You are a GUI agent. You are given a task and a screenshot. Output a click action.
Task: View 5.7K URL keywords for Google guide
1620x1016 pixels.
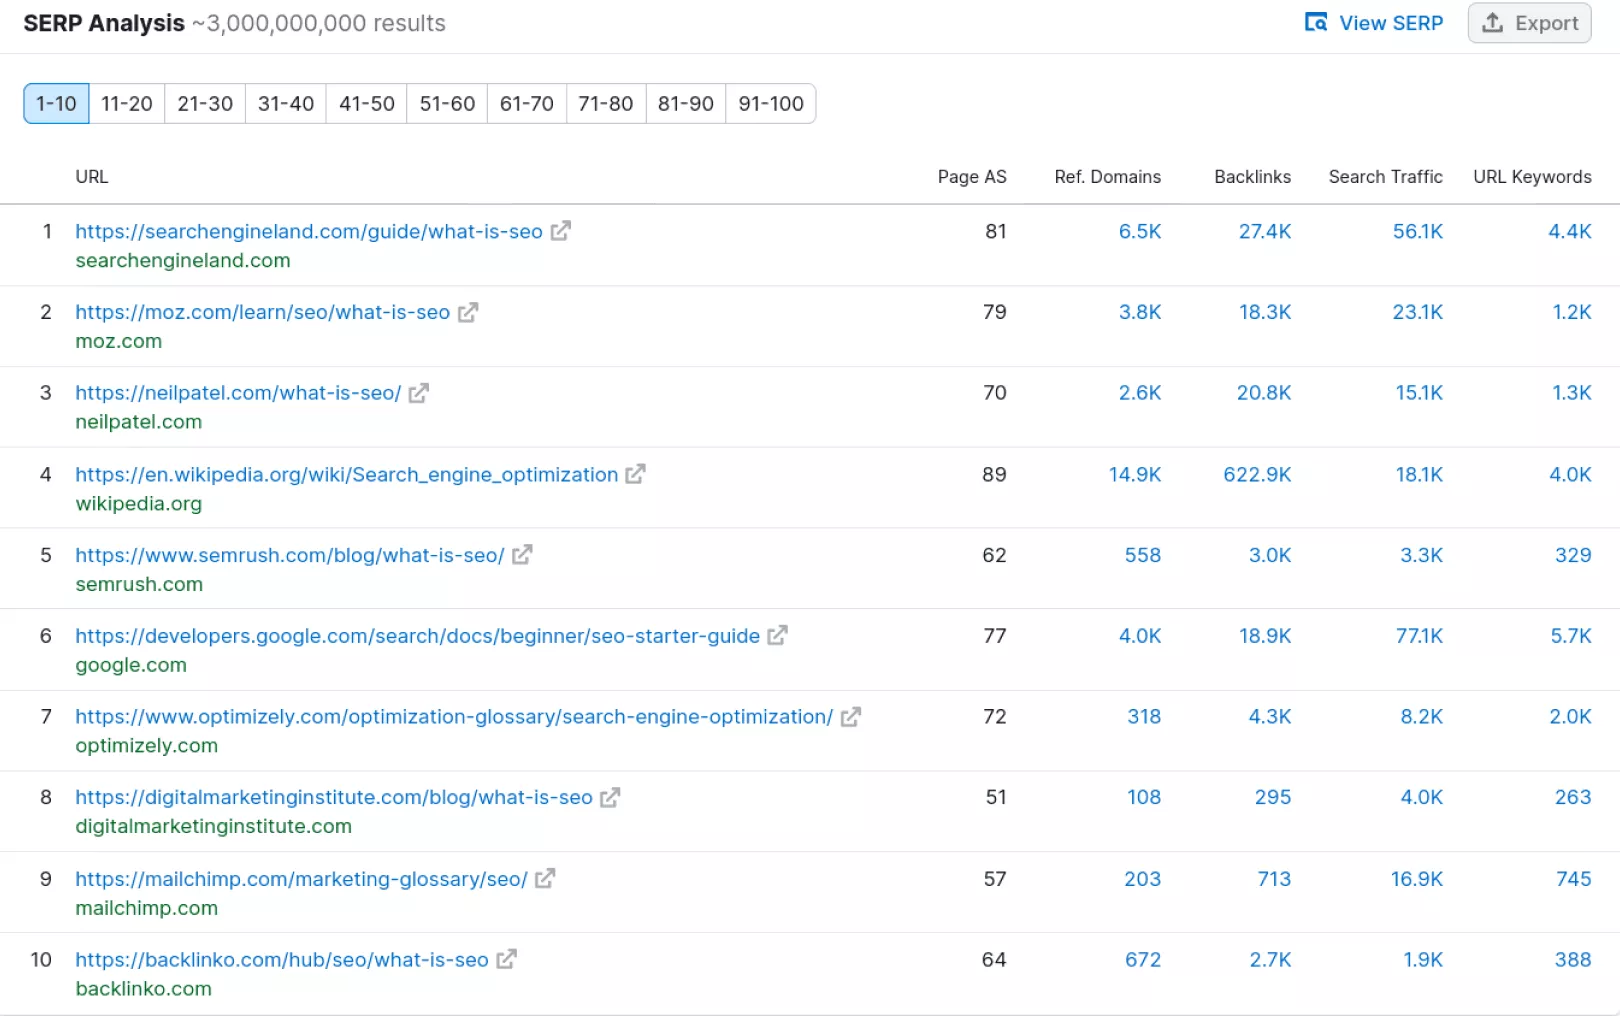1571,636
